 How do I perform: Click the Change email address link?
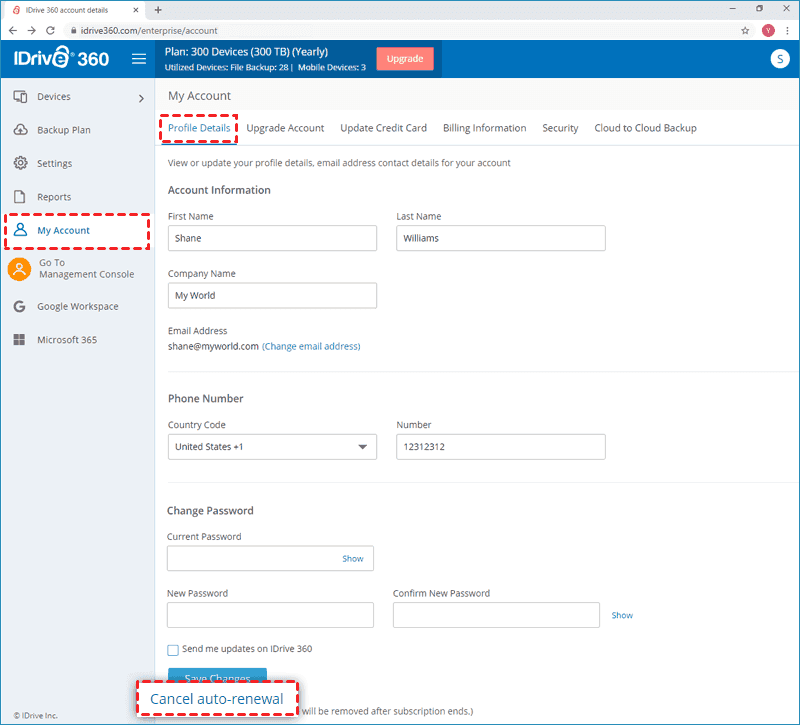click(311, 346)
